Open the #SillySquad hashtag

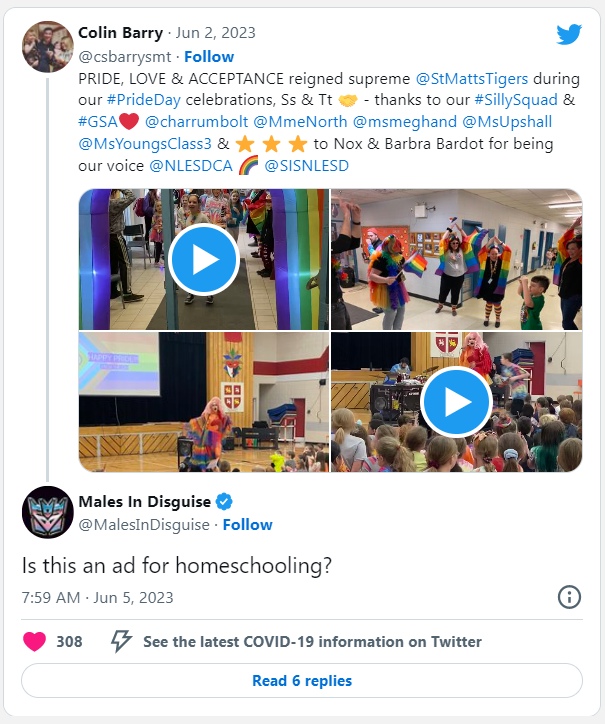[516, 100]
